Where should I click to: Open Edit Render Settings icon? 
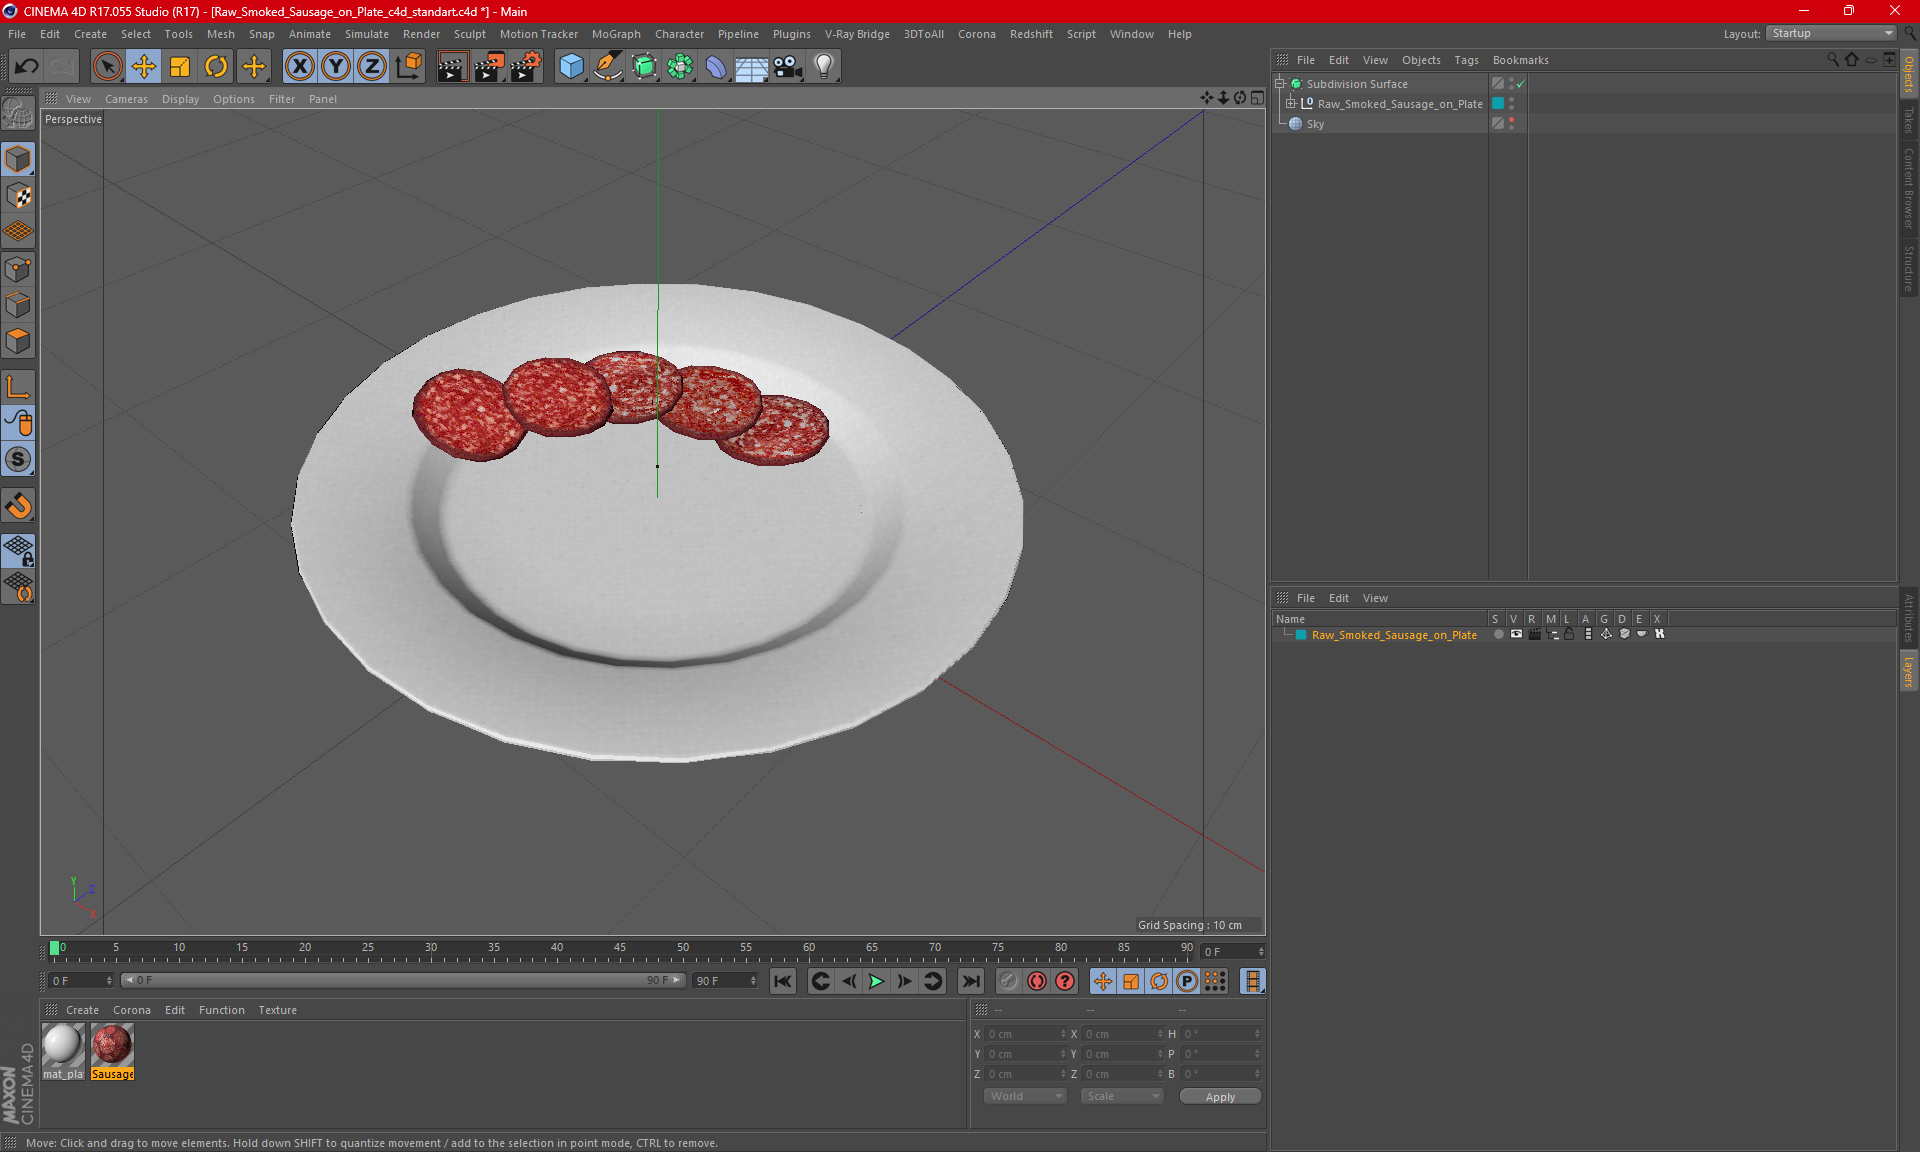click(x=525, y=66)
